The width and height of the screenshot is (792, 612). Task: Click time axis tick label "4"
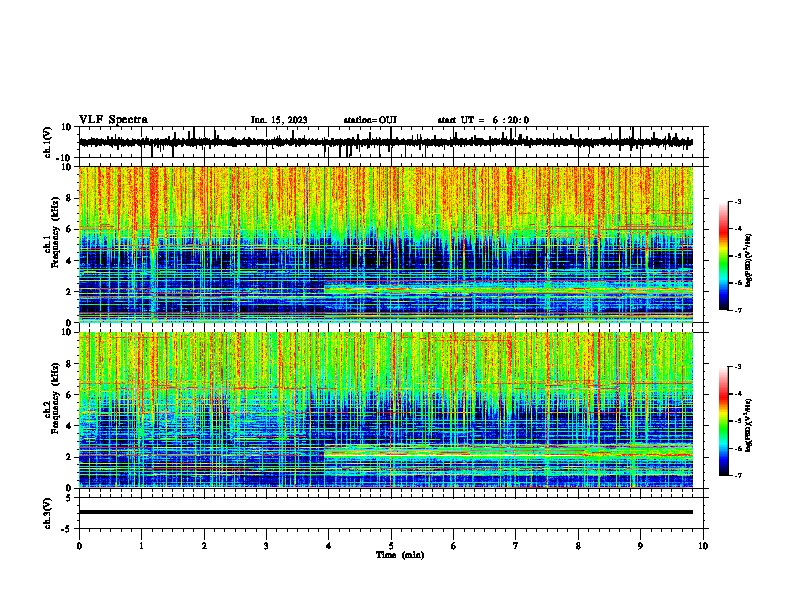pyautogui.click(x=328, y=546)
